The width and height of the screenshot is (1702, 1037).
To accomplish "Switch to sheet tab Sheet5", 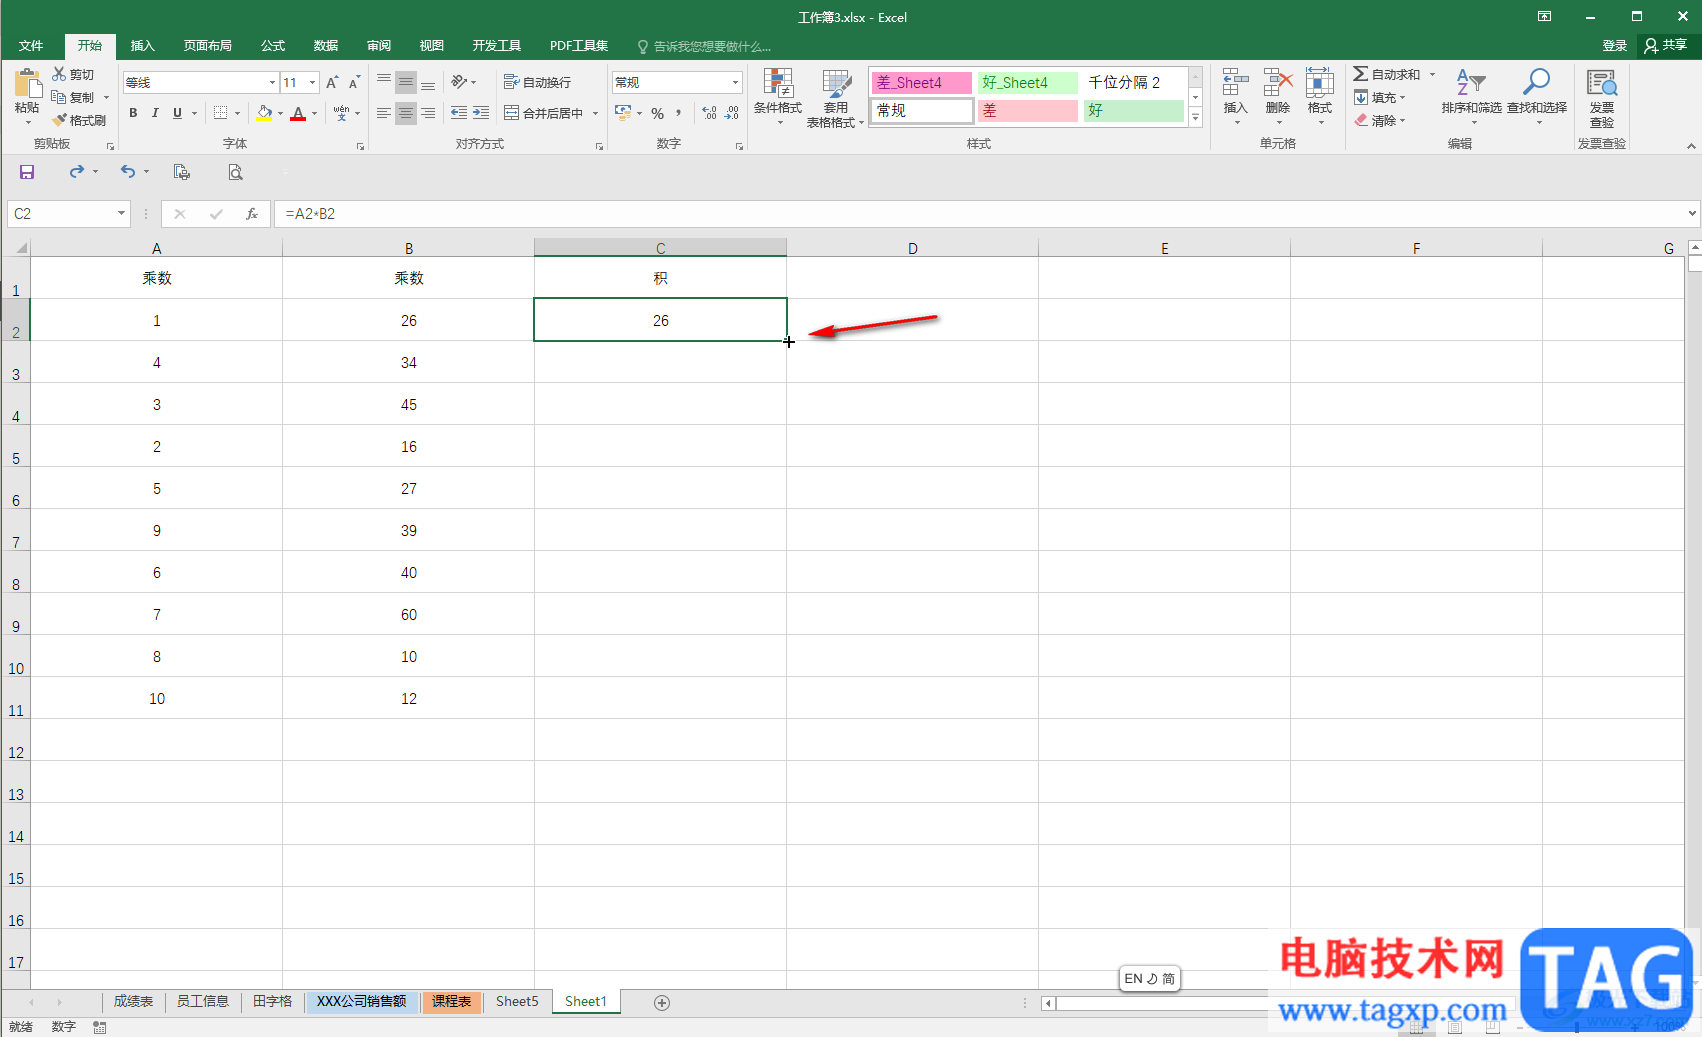I will point(517,1001).
